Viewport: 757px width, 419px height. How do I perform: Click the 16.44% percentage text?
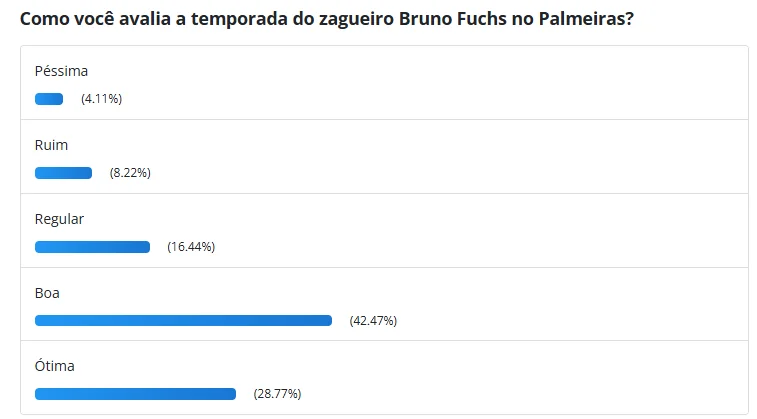click(x=191, y=247)
